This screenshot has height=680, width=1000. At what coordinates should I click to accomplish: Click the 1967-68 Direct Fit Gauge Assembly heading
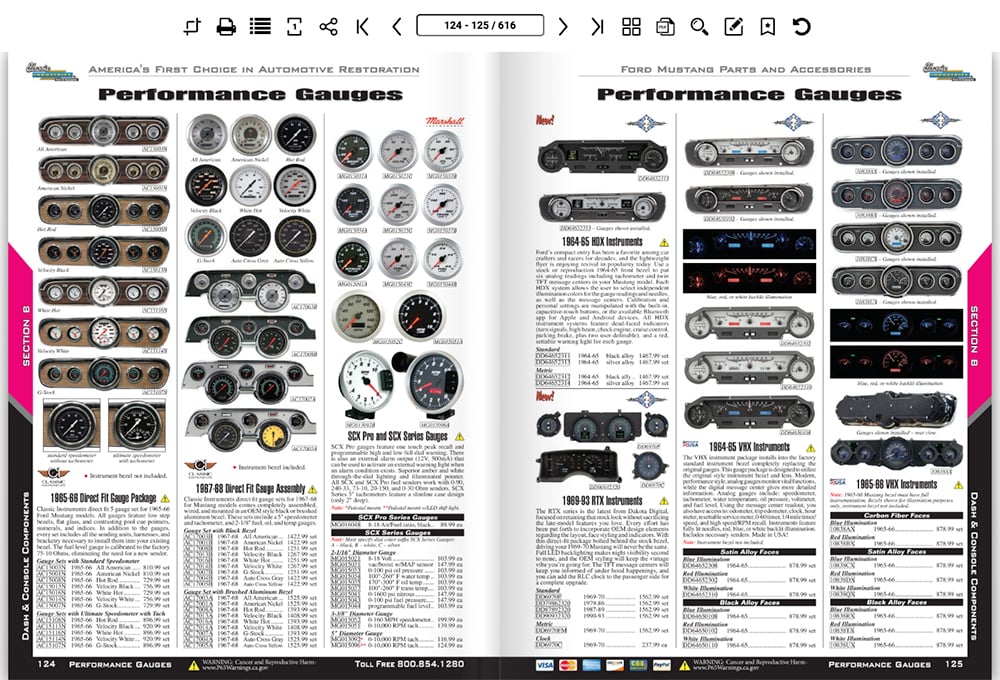pyautogui.click(x=251, y=489)
